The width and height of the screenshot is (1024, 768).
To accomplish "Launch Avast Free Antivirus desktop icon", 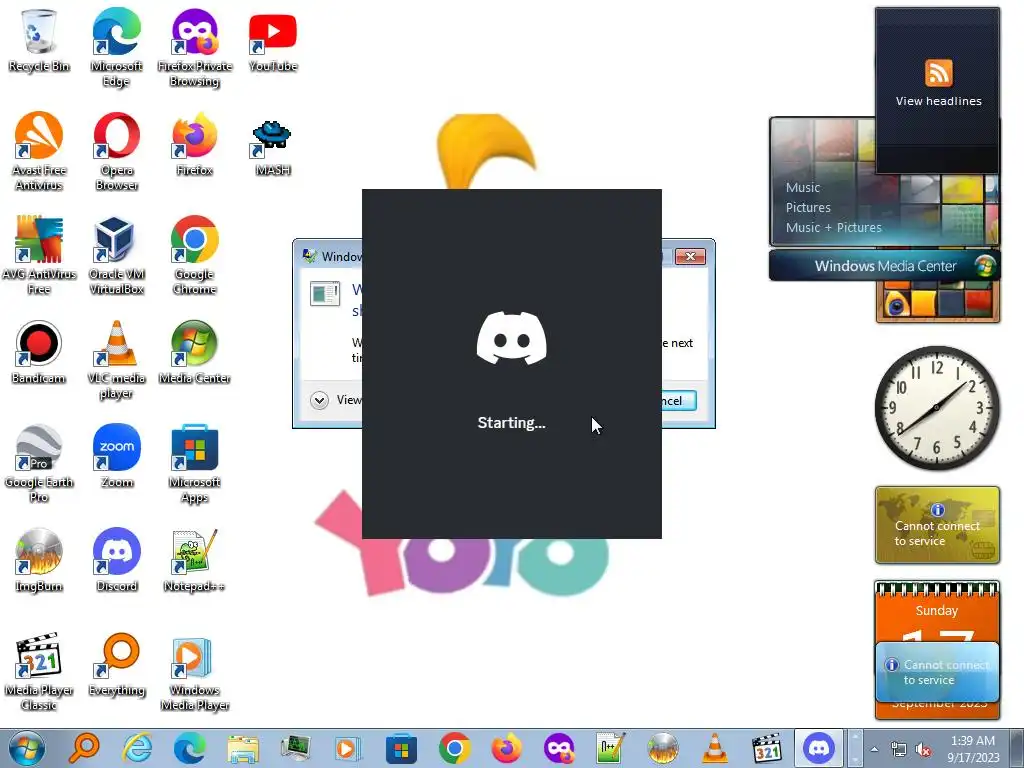I will [39, 151].
